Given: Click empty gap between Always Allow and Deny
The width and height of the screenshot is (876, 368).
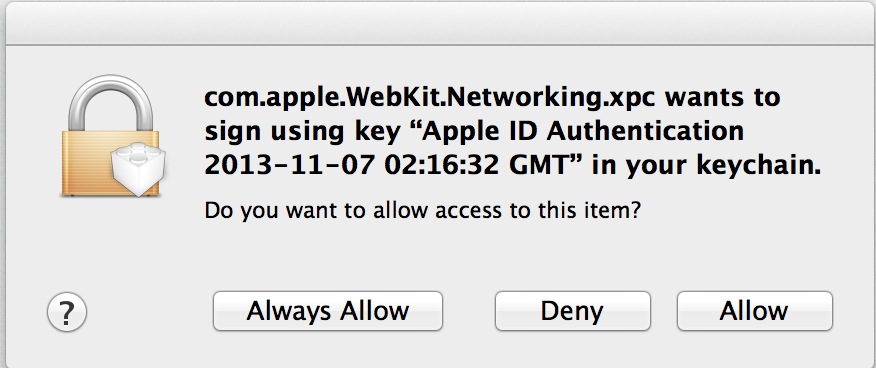Looking at the screenshot, I should (x=469, y=311).
